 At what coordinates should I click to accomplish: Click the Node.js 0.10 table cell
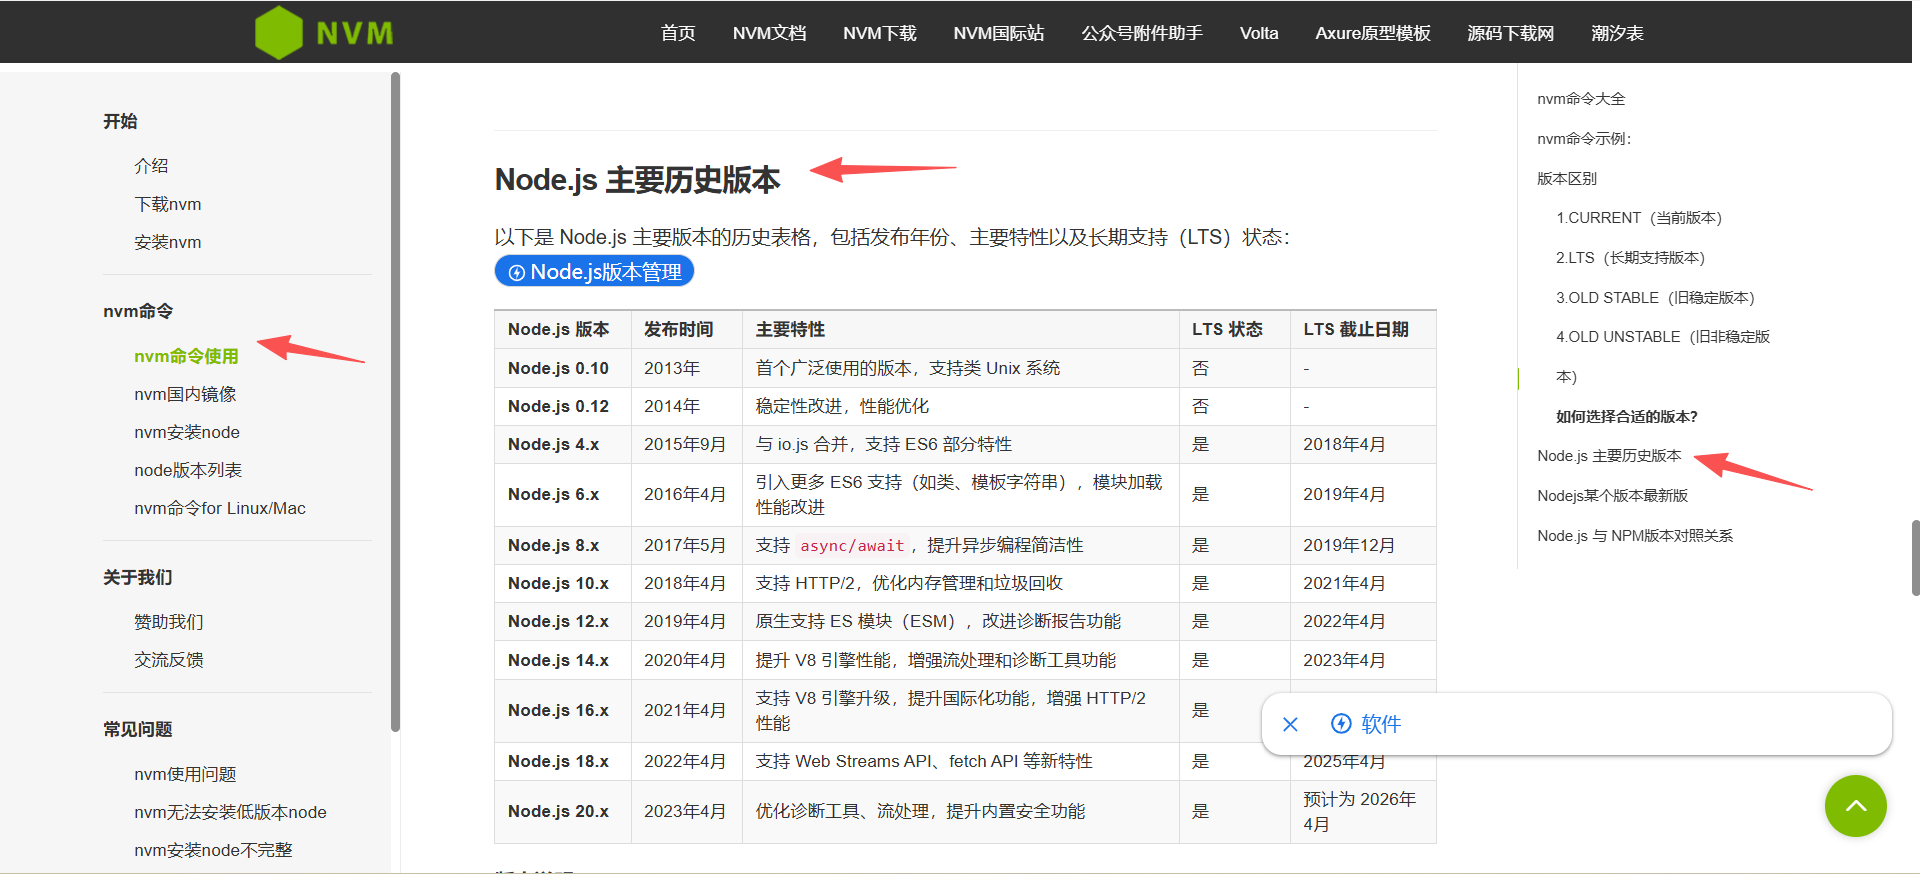point(562,368)
